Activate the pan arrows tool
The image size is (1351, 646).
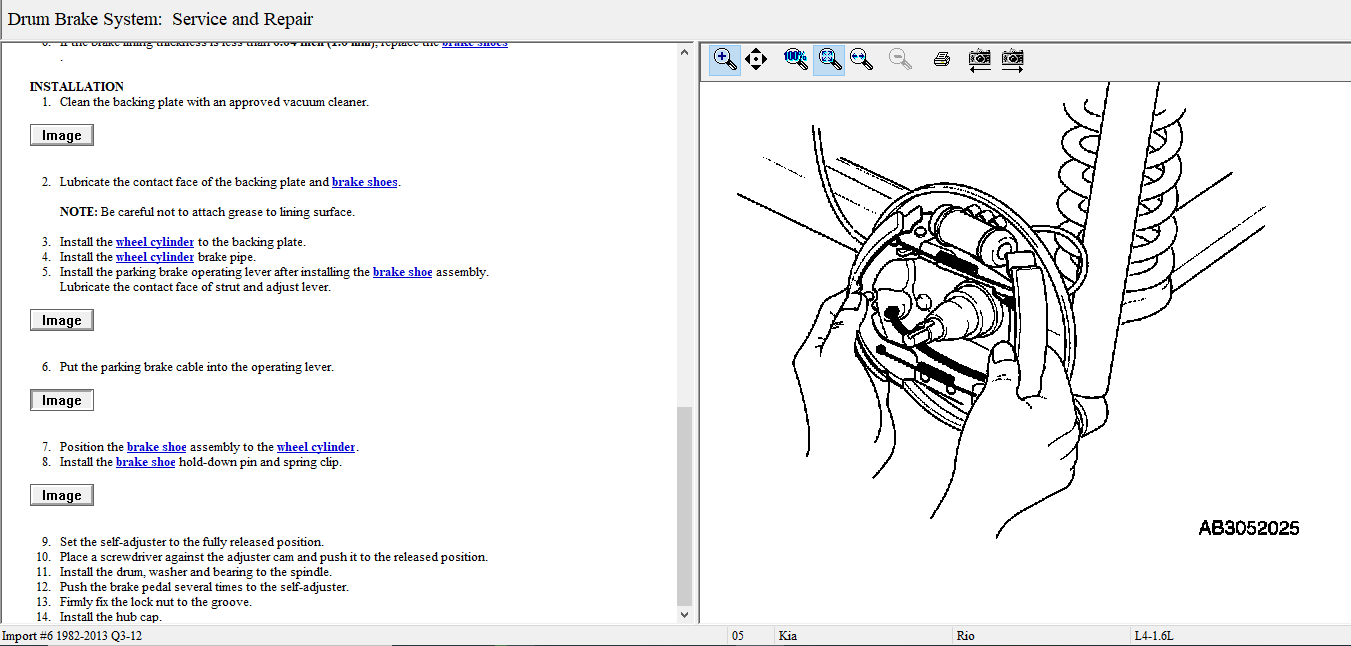point(756,59)
